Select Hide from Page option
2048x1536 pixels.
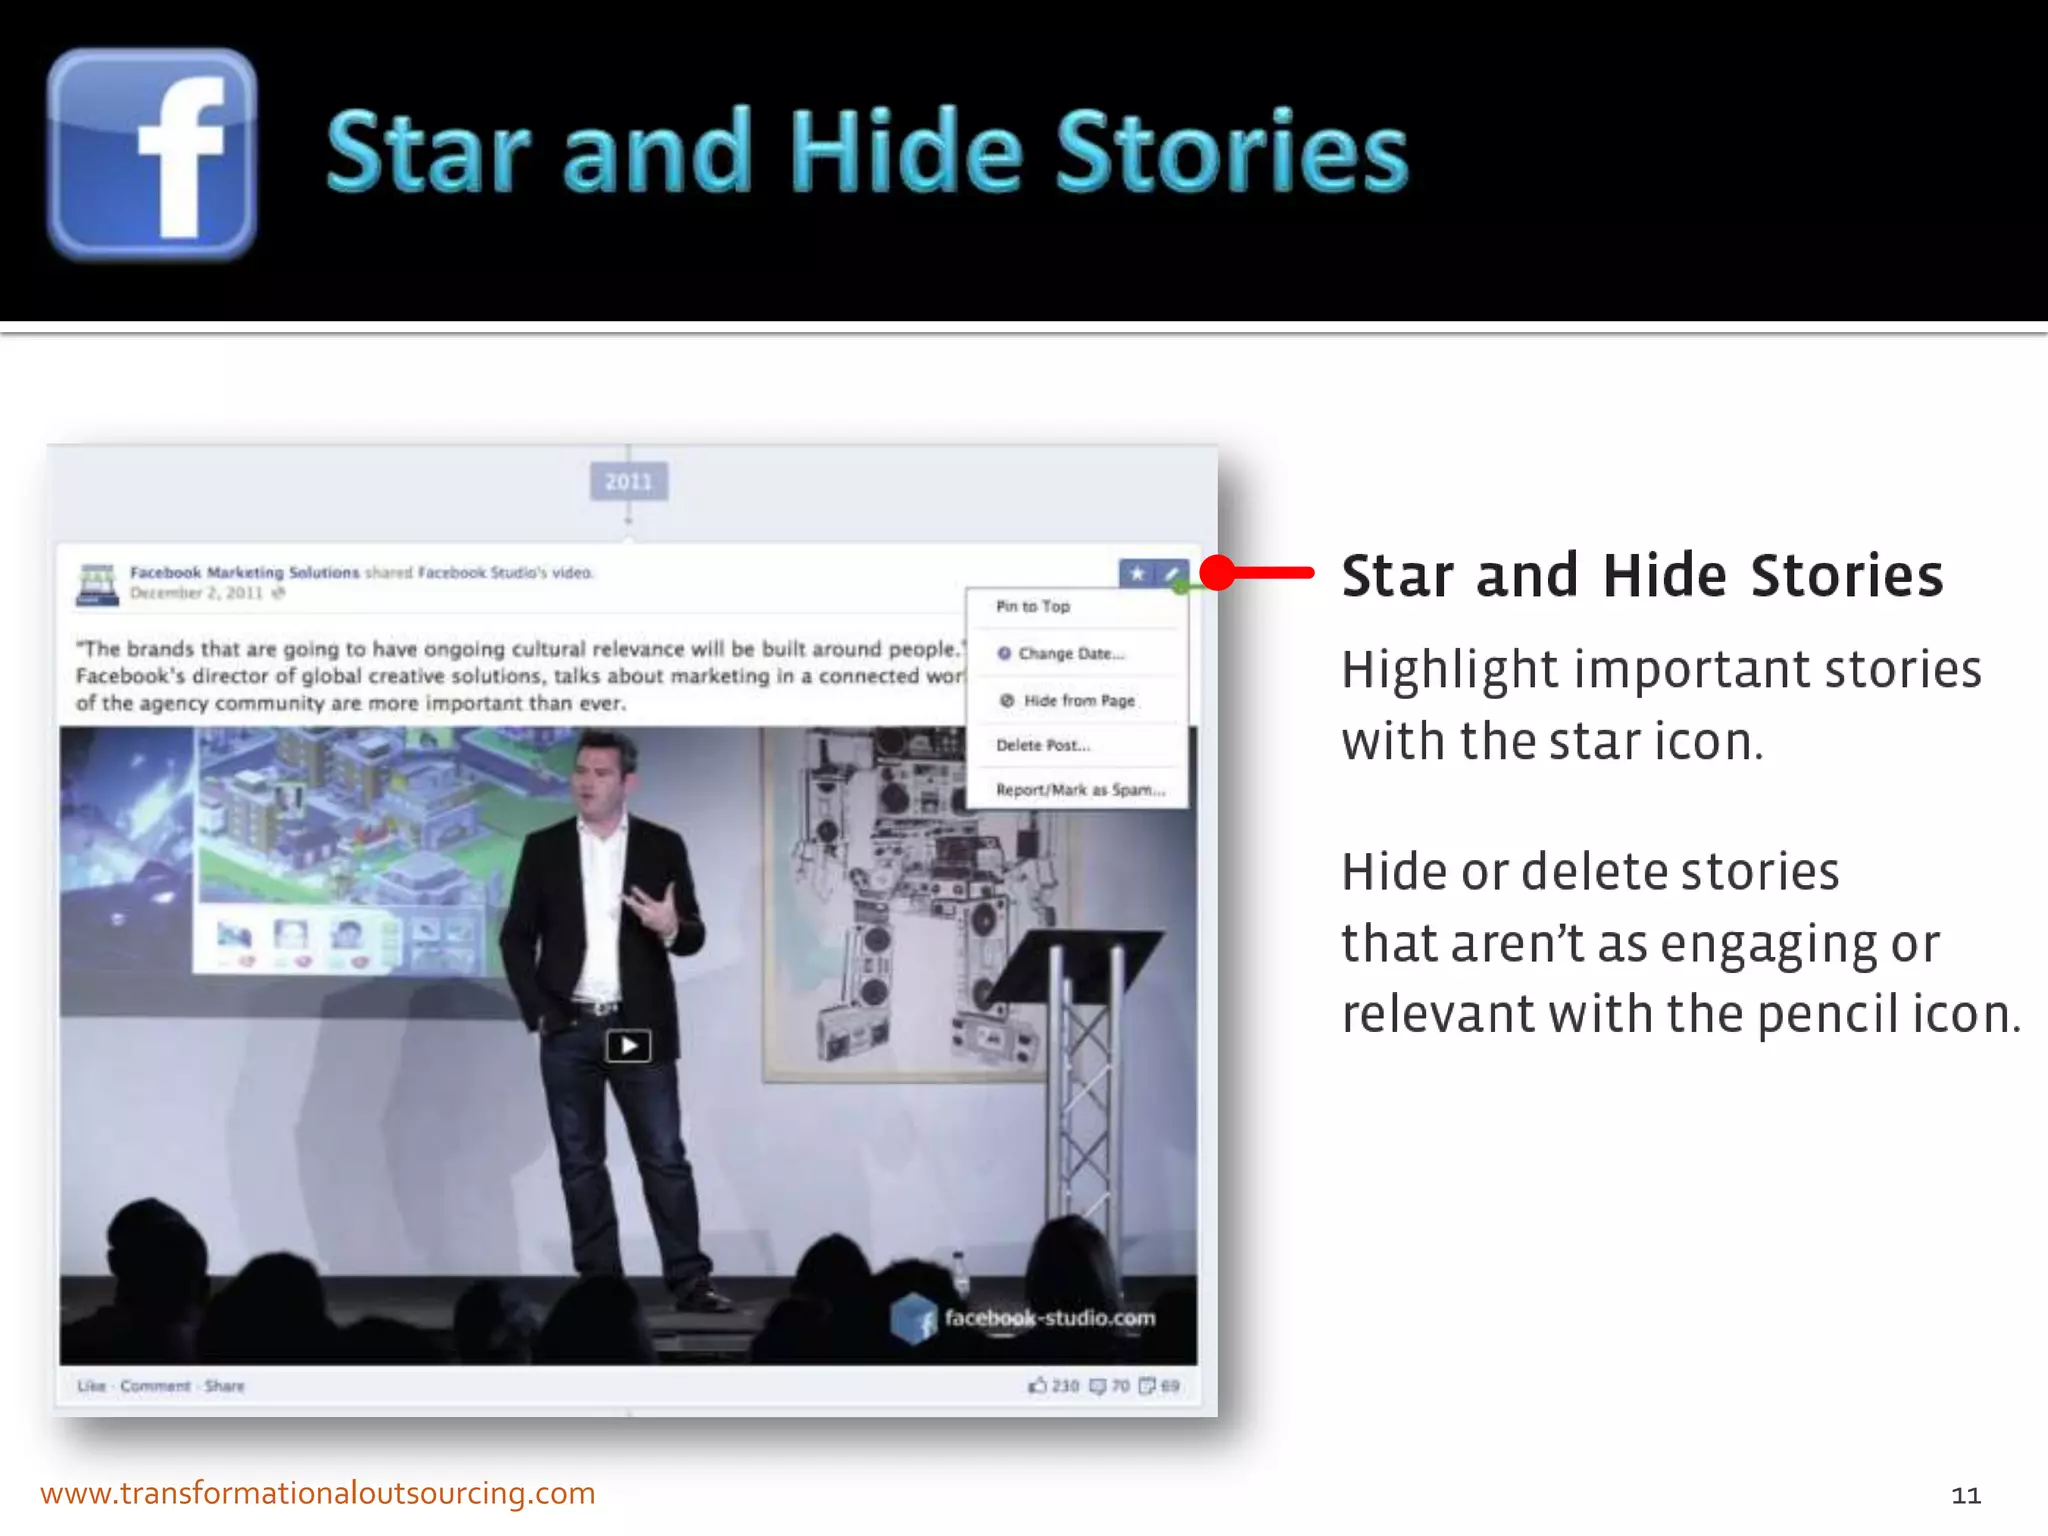pyautogui.click(x=1078, y=700)
